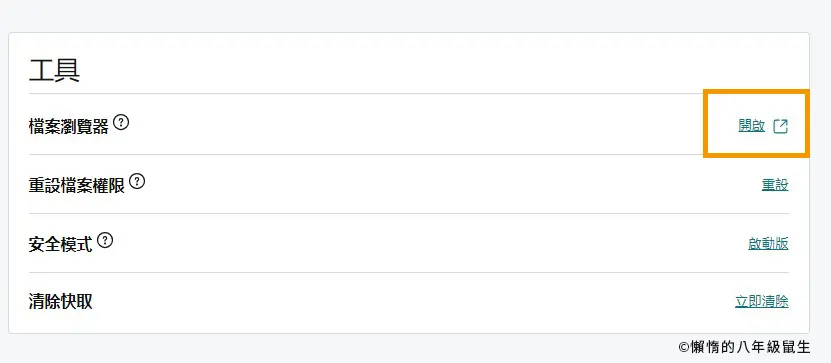Click the circled ? after 安全模式 text
Image resolution: width=831 pixels, height=363 pixels.
click(x=105, y=241)
